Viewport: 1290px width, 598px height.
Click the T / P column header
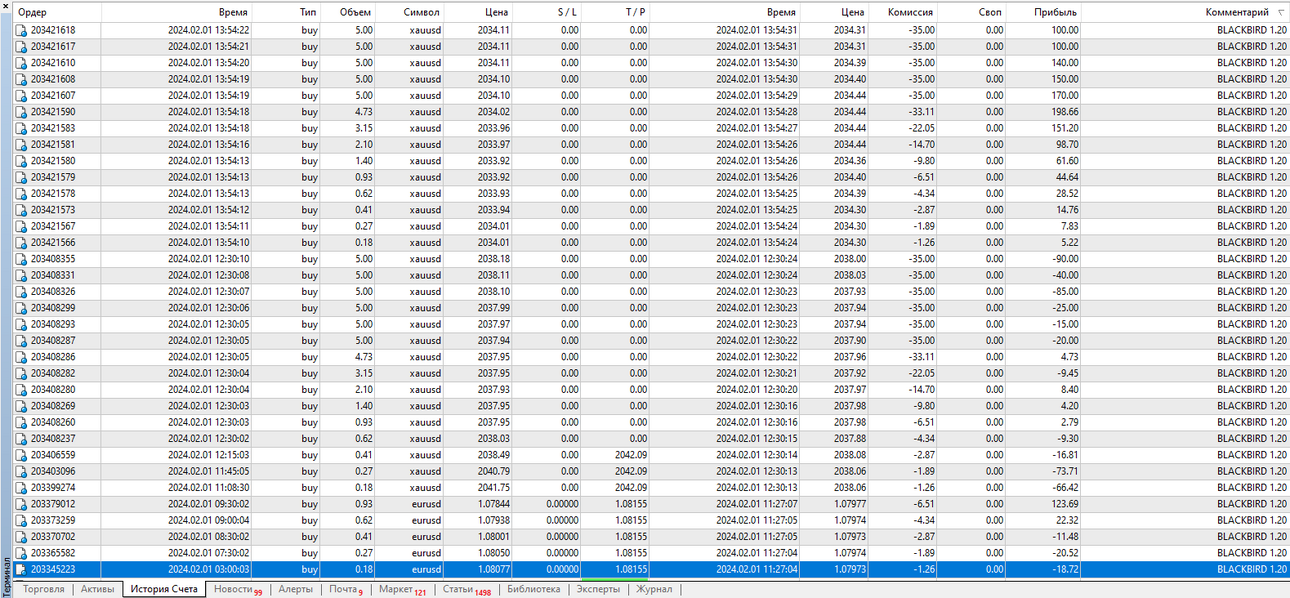pos(635,12)
